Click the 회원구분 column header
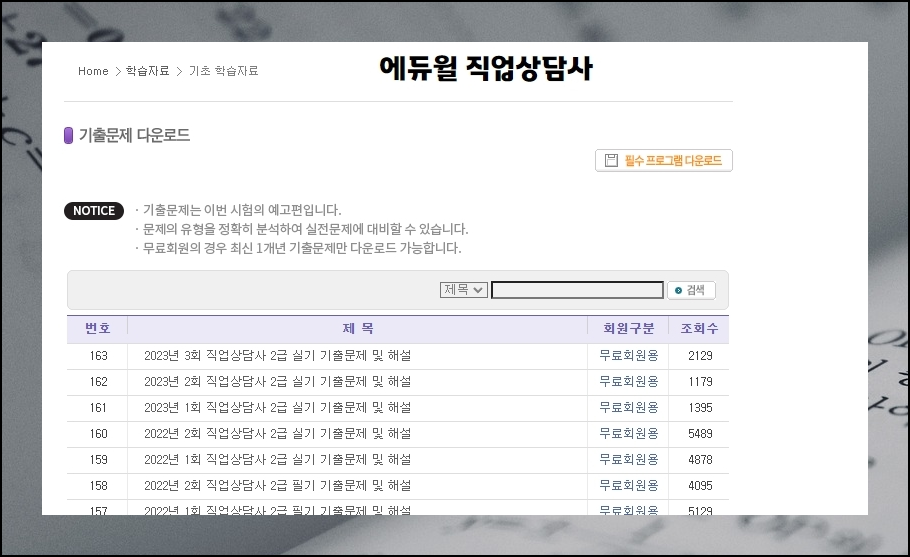910x557 pixels. click(629, 328)
